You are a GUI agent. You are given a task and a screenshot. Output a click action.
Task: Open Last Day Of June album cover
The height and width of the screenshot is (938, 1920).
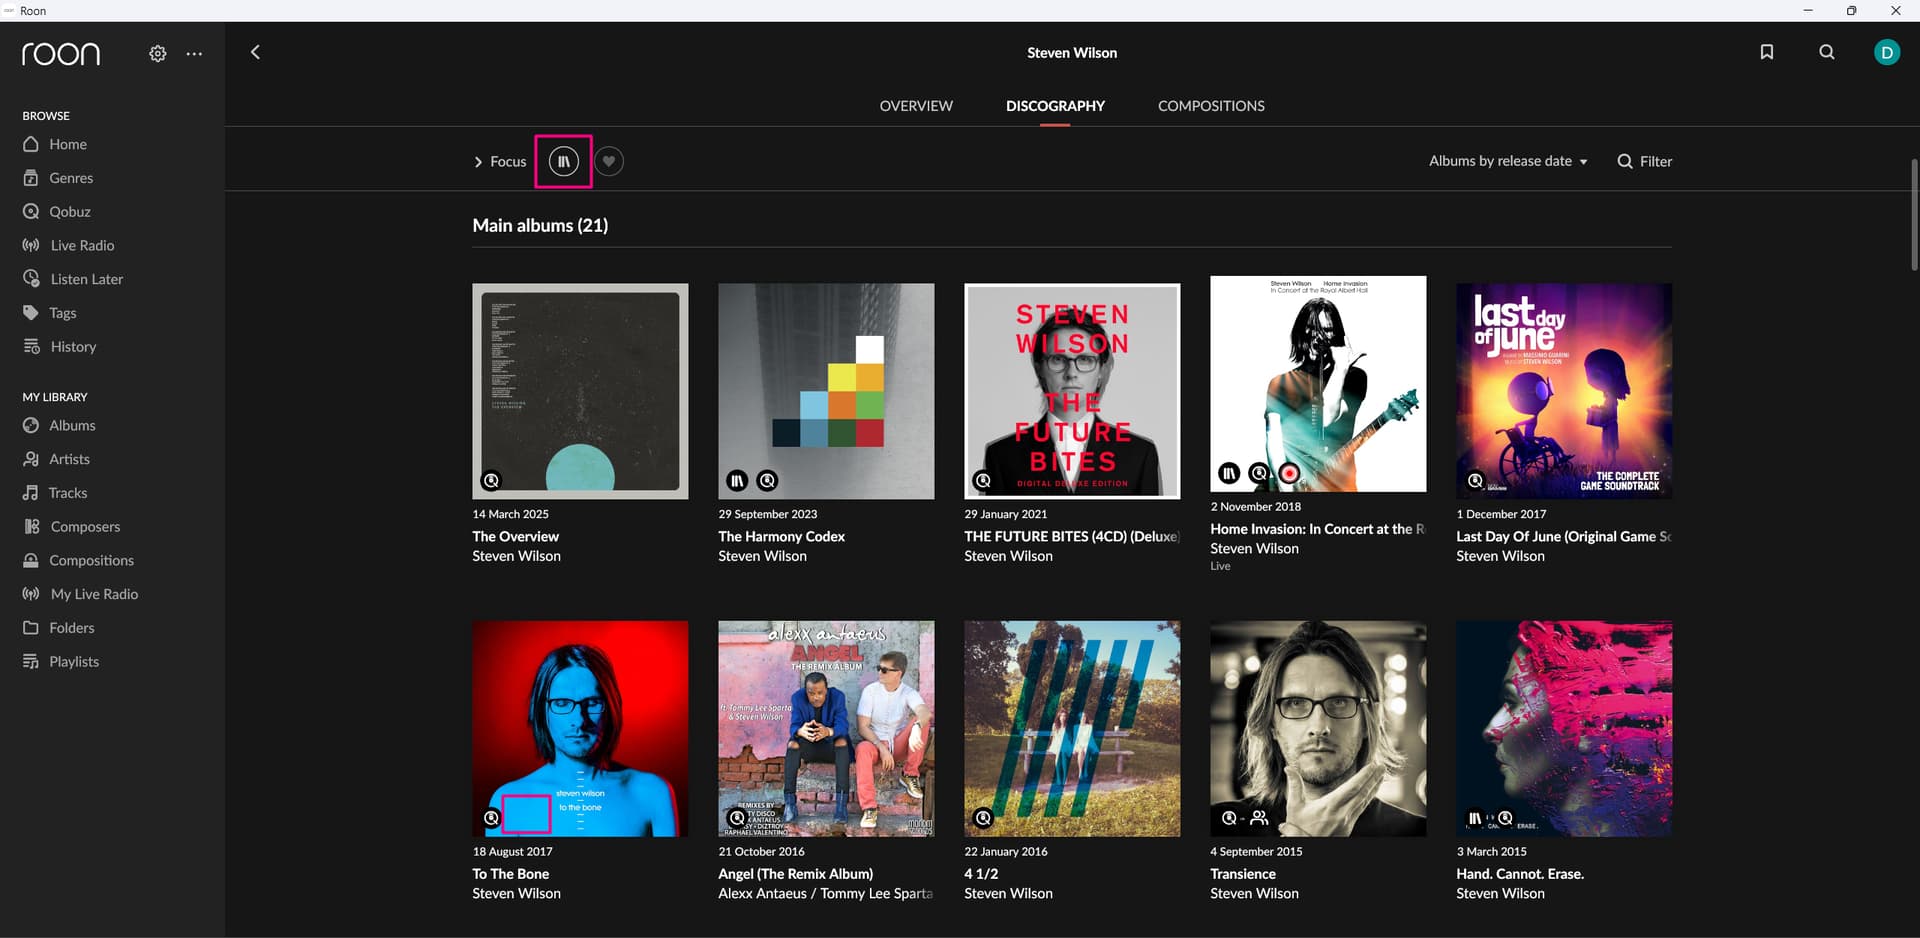point(1564,391)
